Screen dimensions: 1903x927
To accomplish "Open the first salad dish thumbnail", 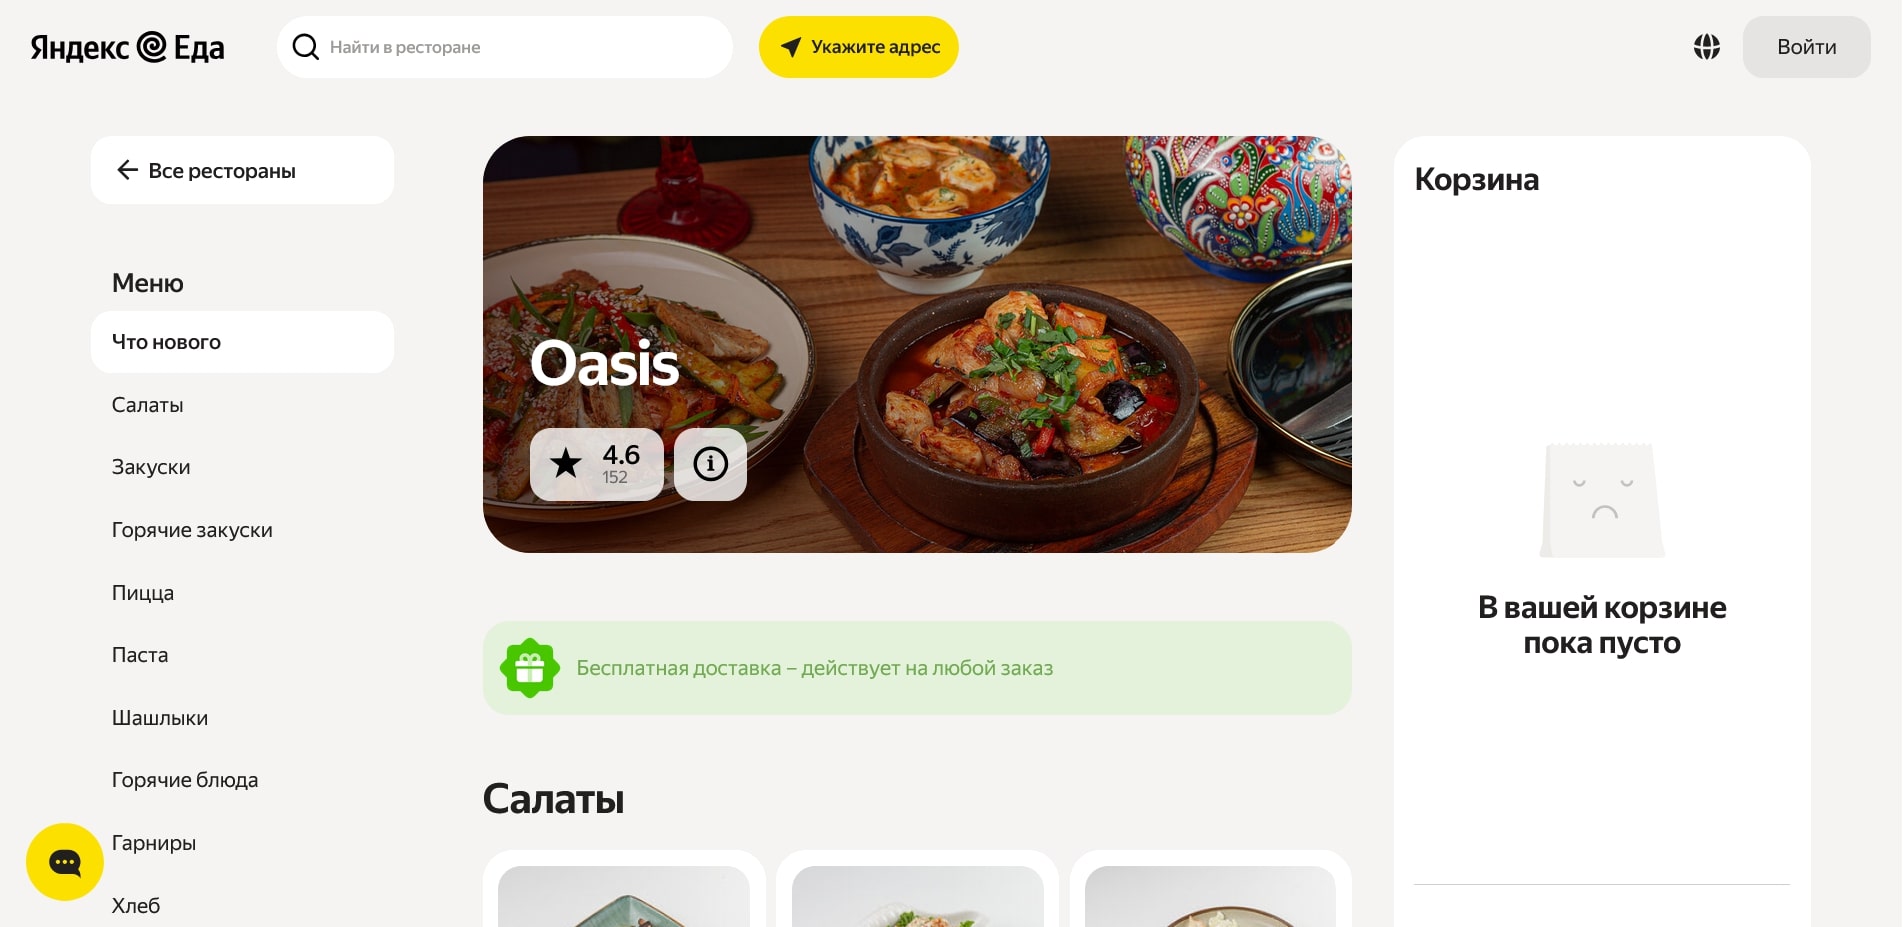I will coord(624,896).
